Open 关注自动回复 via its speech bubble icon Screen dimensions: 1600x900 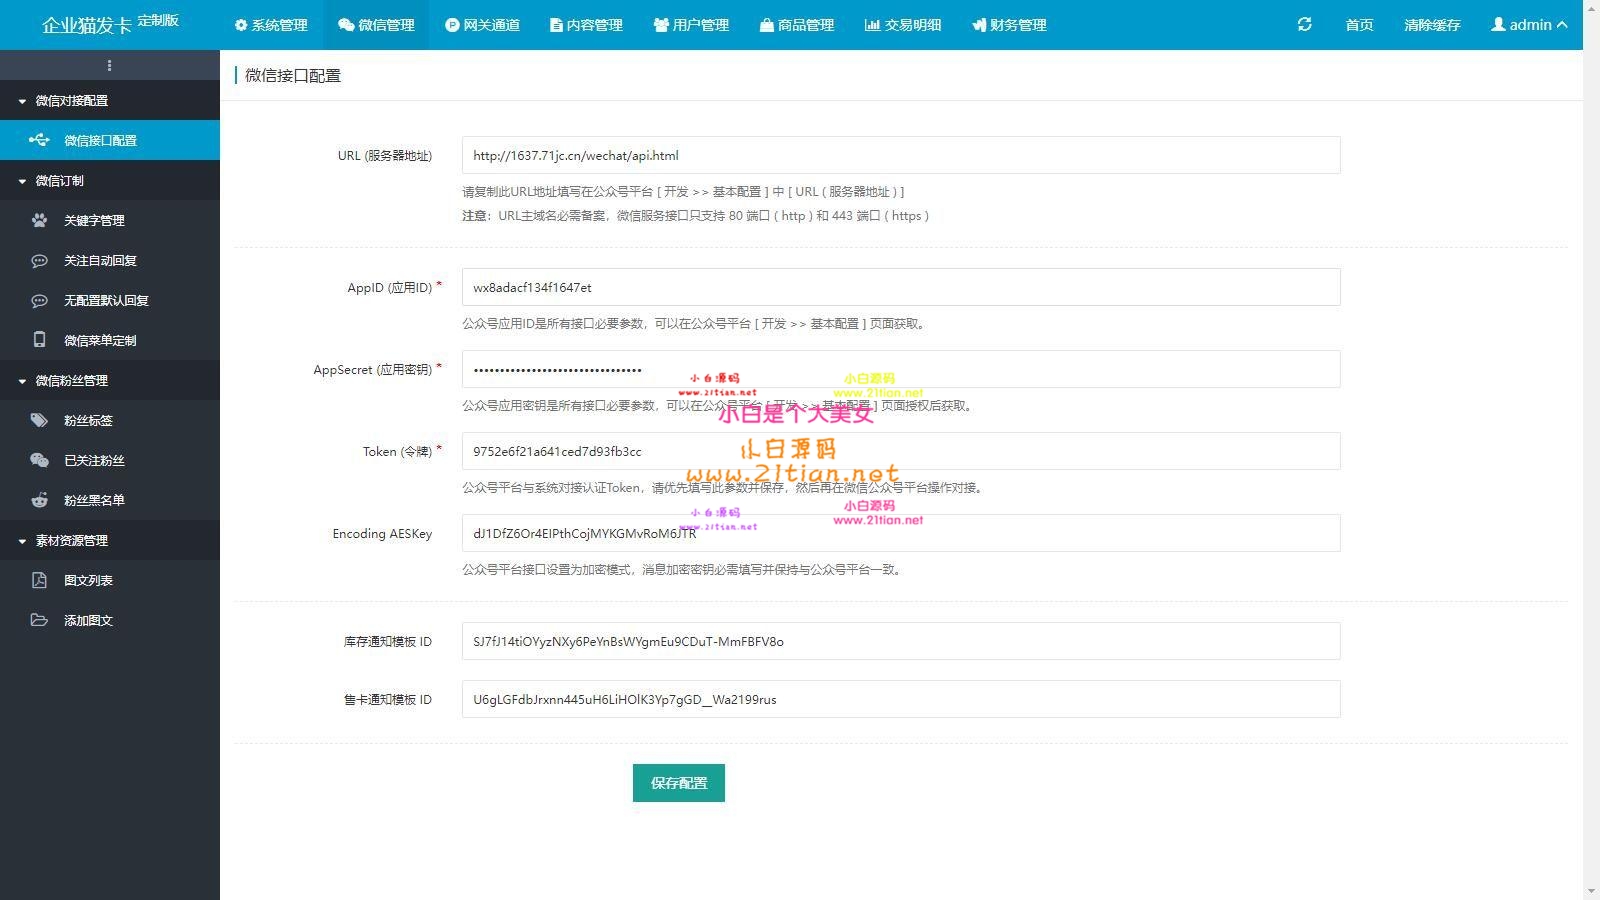coord(38,260)
